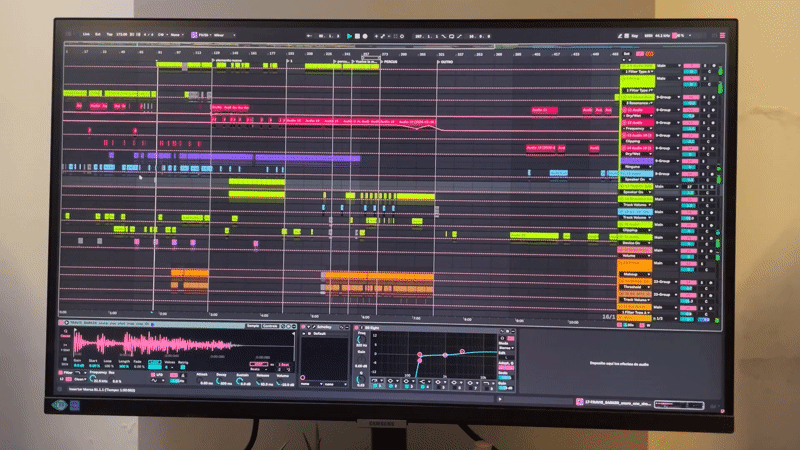
Task: Click the Link button
Action: 86,34
